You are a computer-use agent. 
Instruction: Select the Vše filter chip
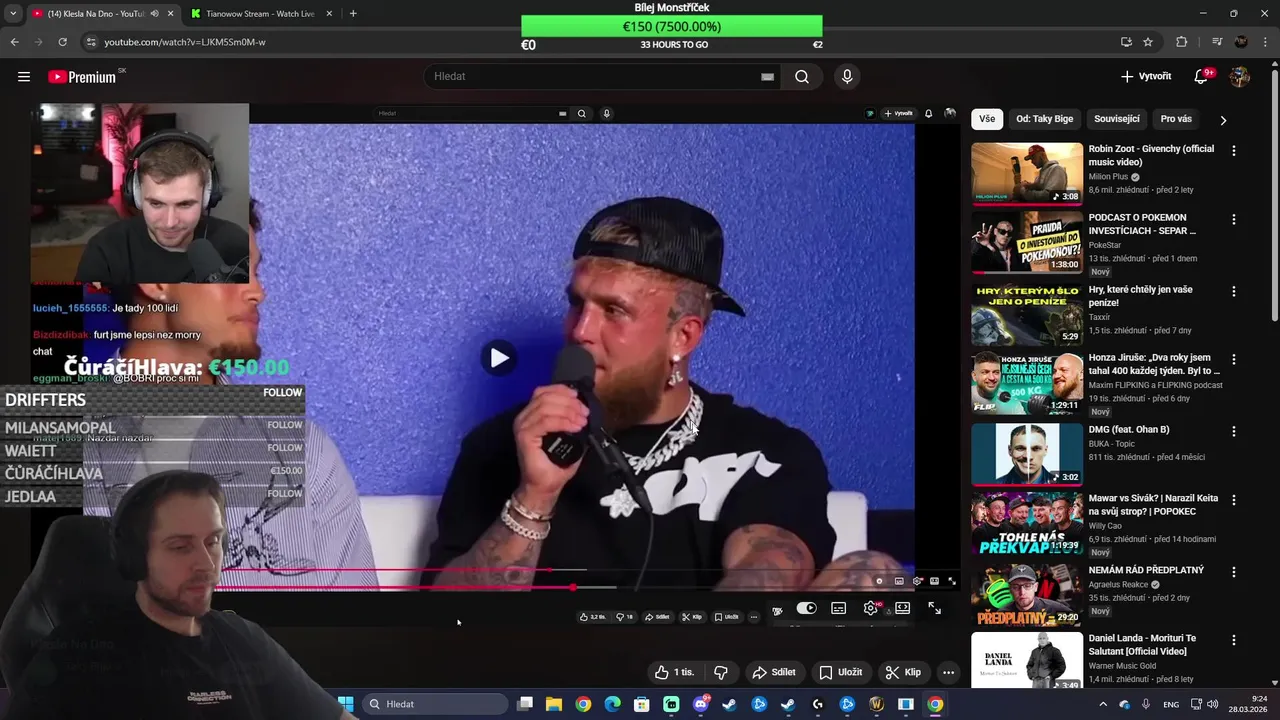coord(987,119)
